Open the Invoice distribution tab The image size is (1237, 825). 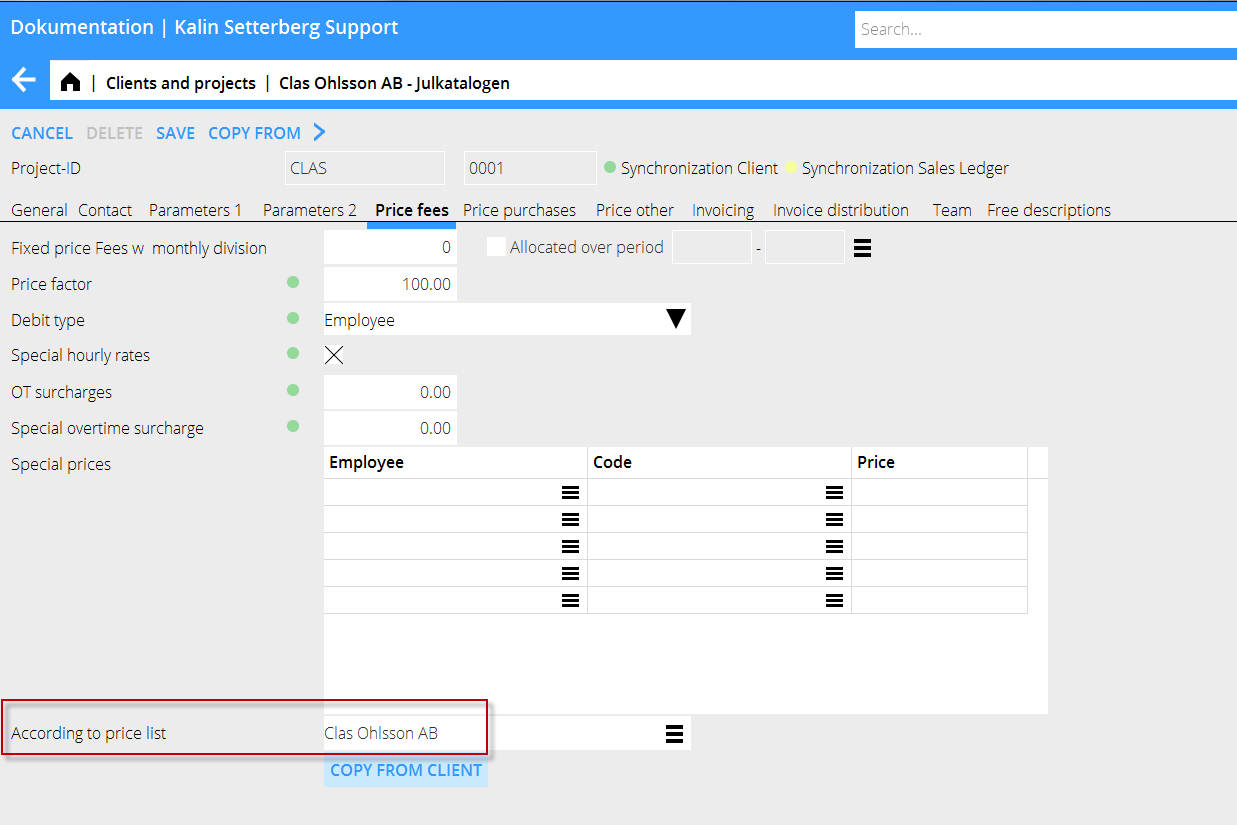[840, 210]
